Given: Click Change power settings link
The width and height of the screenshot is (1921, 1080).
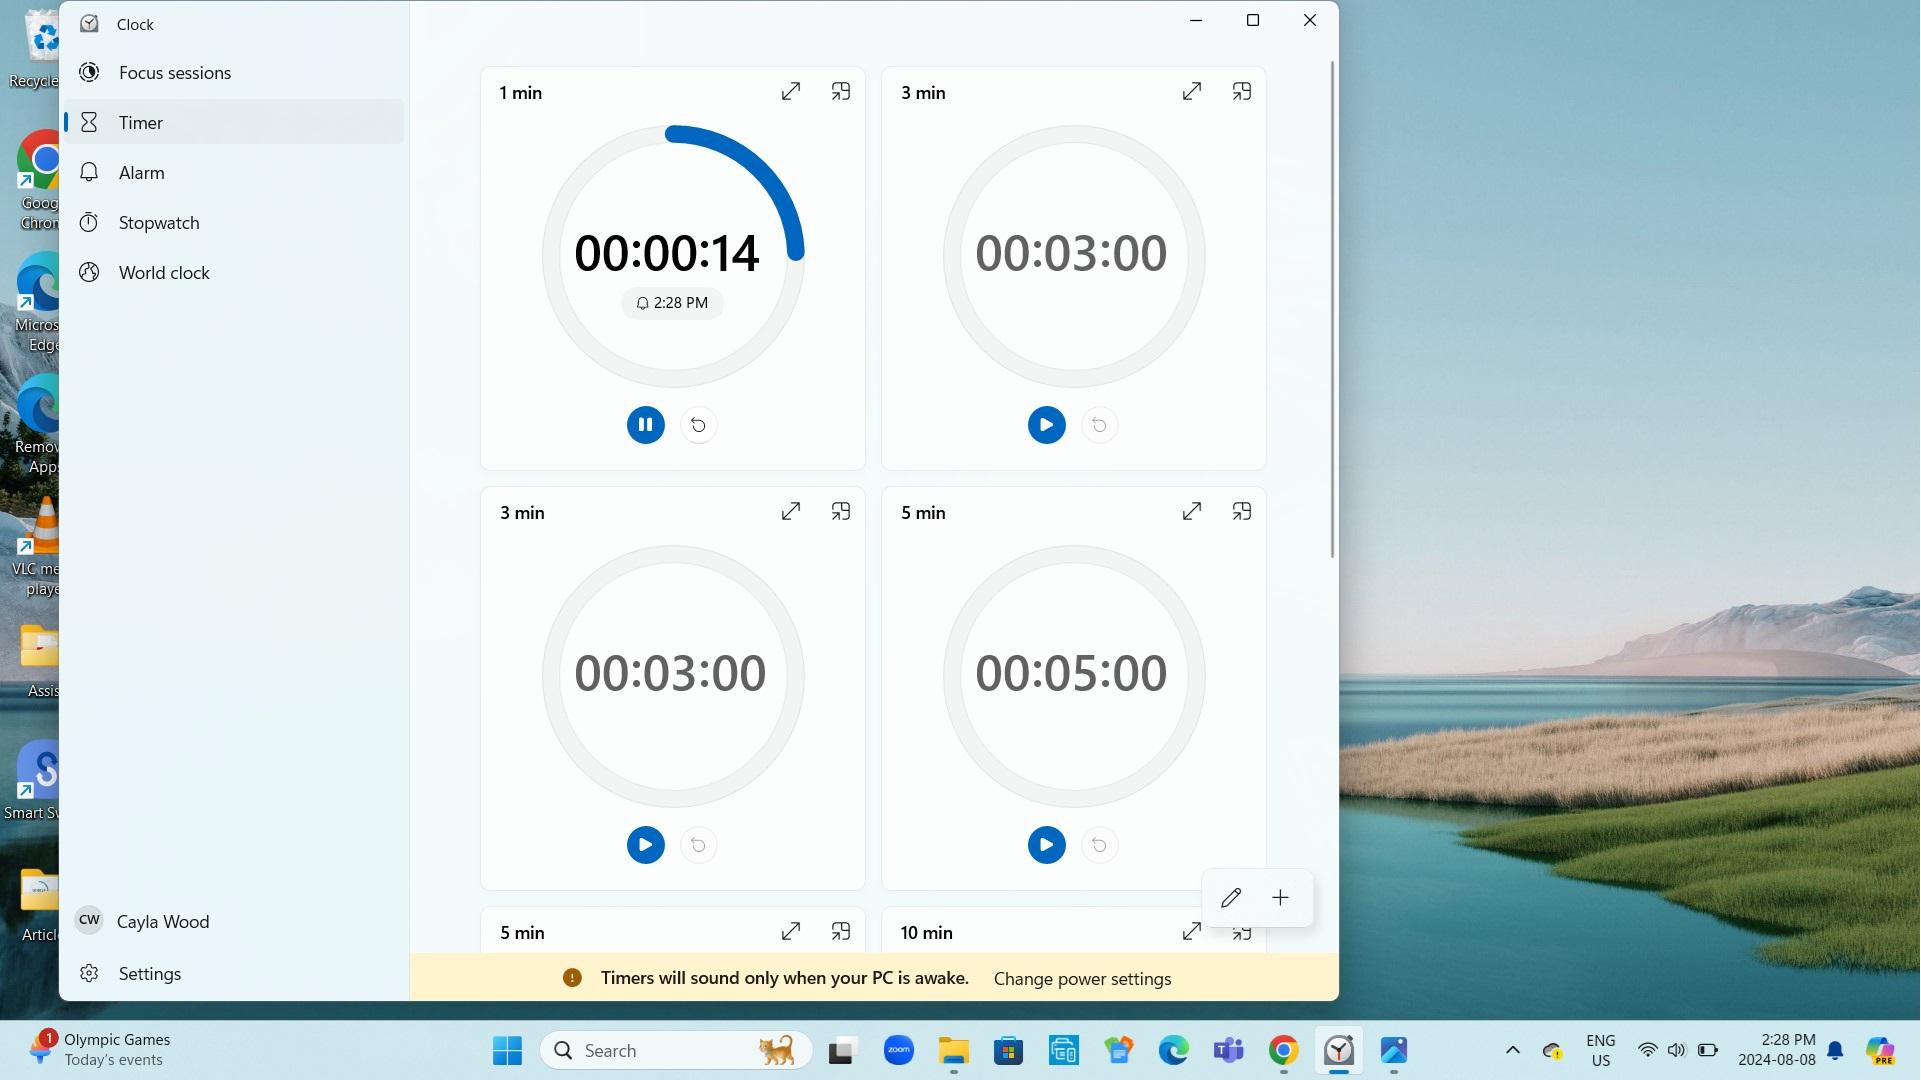Looking at the screenshot, I should tap(1082, 978).
